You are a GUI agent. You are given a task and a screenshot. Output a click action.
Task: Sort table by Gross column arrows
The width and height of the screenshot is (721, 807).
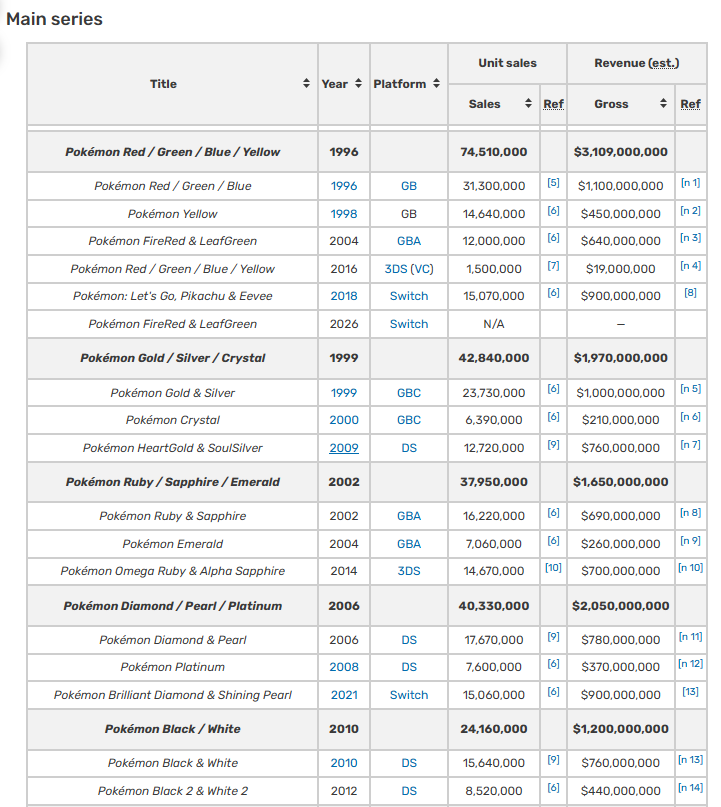[663, 103]
